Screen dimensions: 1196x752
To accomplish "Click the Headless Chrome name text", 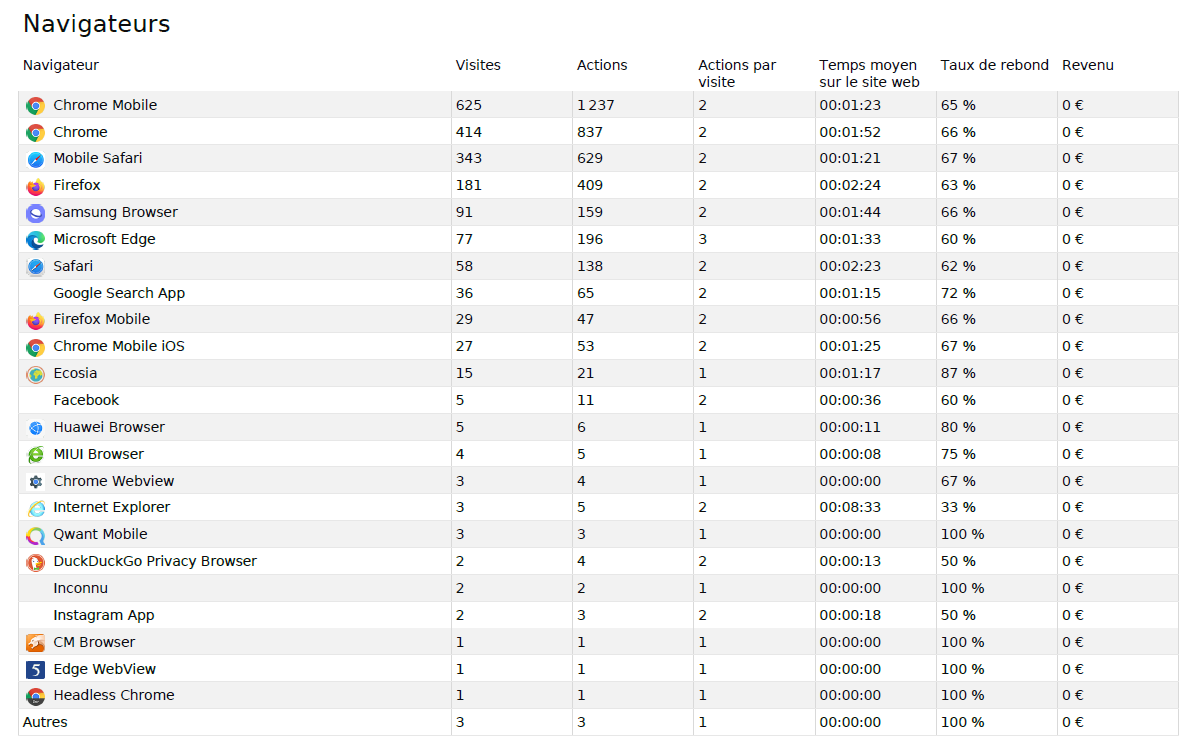I will tap(114, 695).
